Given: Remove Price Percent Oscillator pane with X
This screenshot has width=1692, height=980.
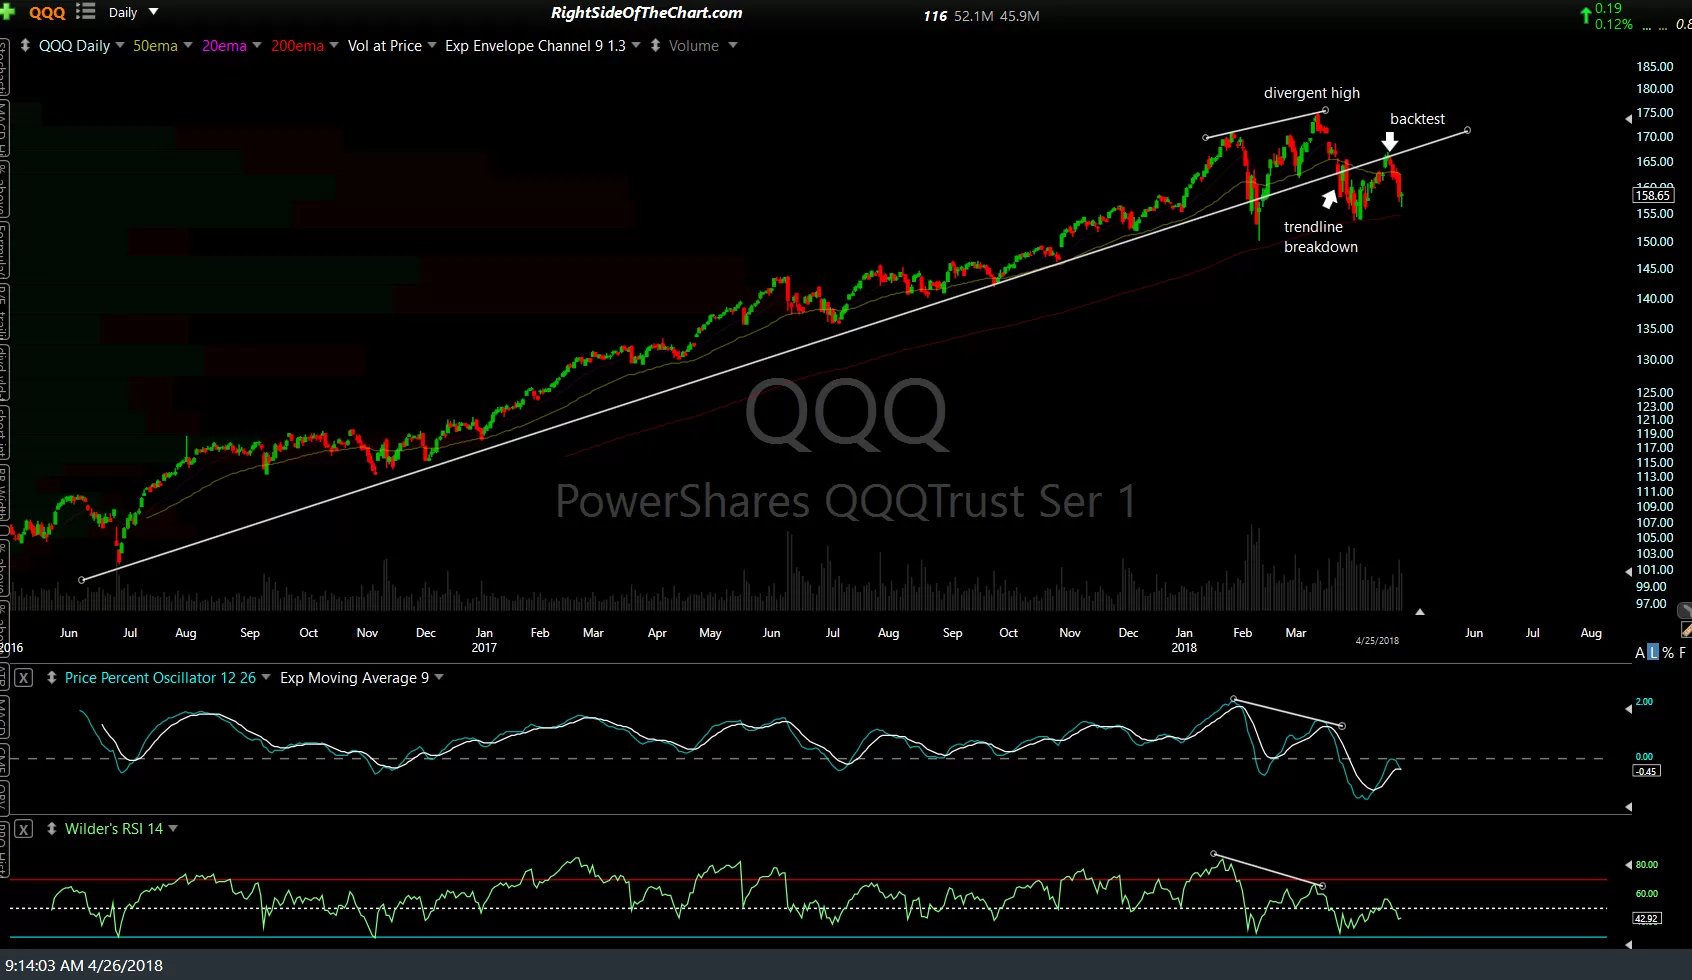Looking at the screenshot, I should tap(24, 678).
